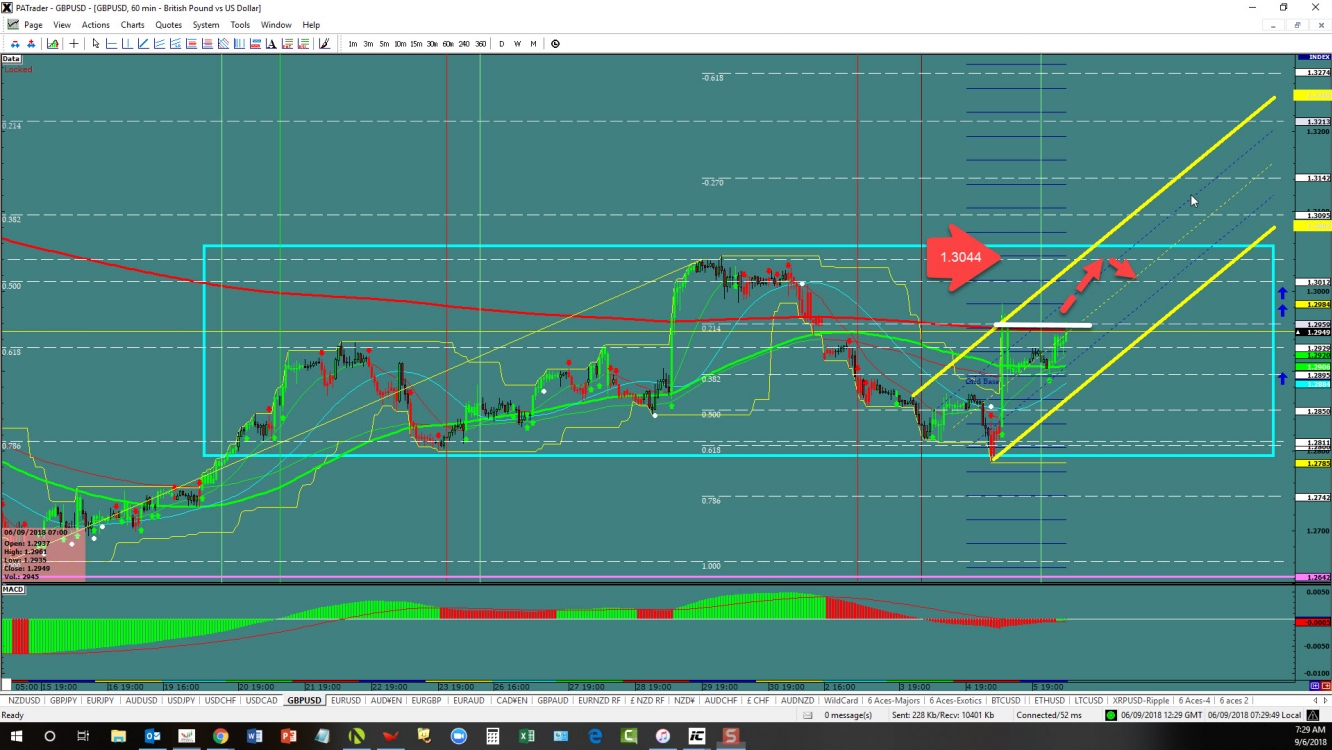This screenshot has height=750, width=1332.
Task: Click the envelope messages icon in status bar
Action: coord(808,715)
